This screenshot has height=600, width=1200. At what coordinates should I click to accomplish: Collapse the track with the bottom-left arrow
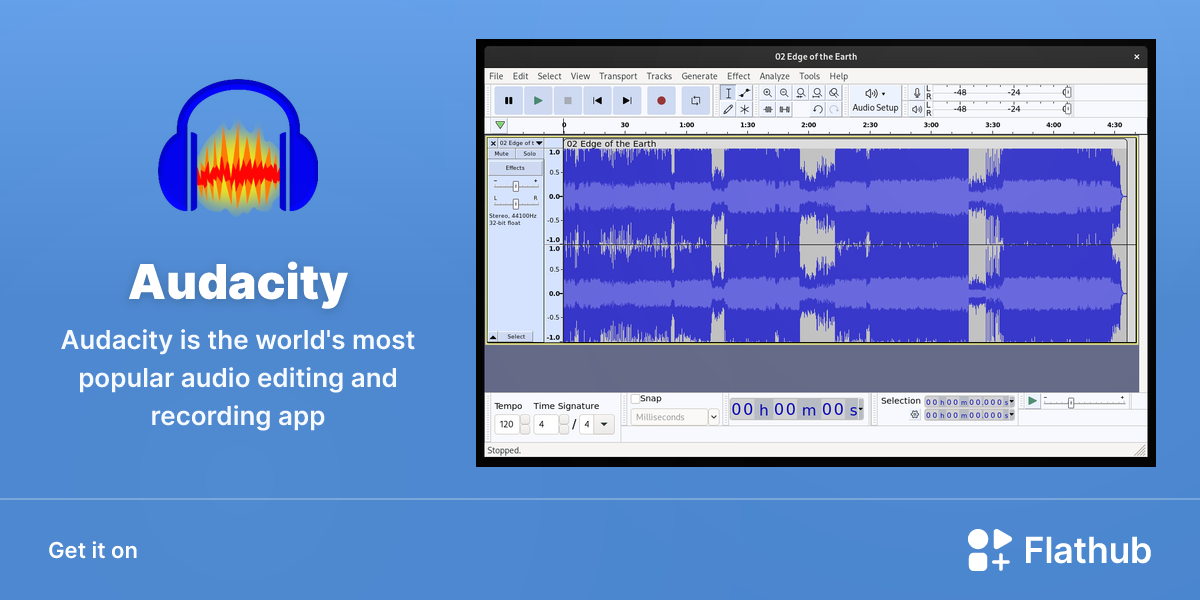(492, 337)
